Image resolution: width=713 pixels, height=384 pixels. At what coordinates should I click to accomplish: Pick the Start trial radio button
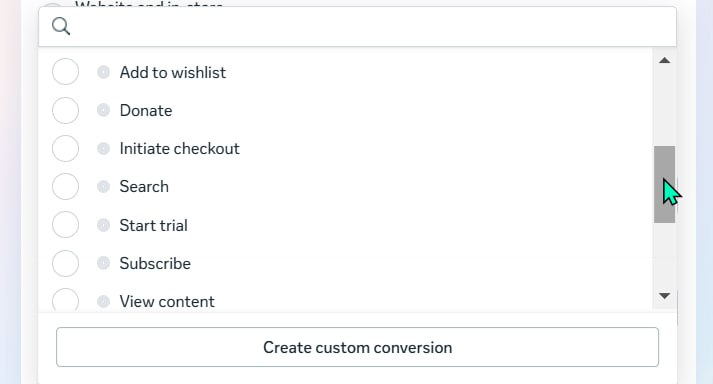65,225
